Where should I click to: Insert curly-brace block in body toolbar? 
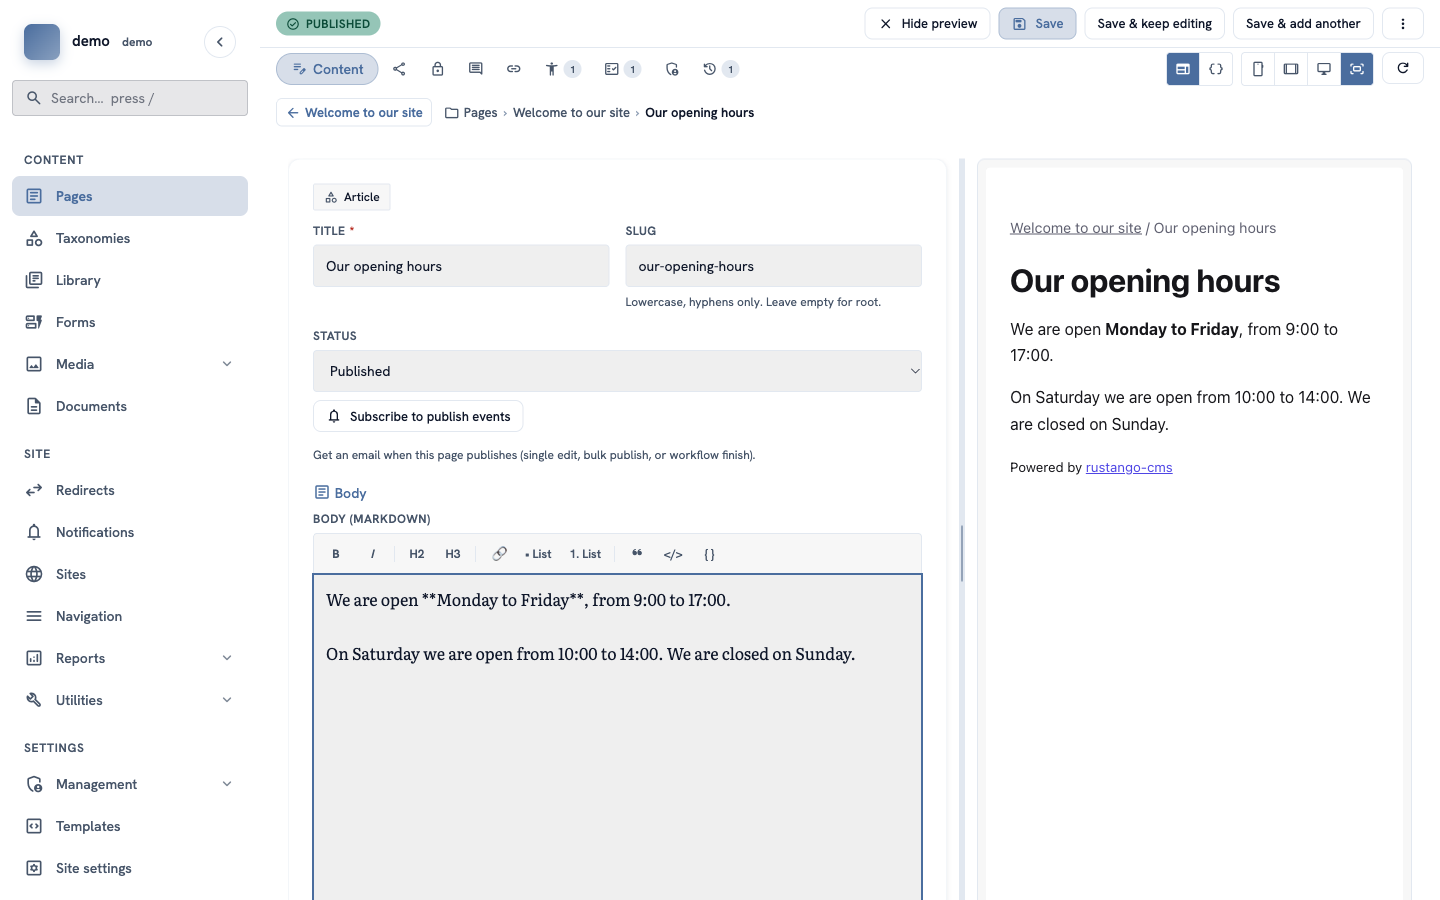tap(709, 554)
